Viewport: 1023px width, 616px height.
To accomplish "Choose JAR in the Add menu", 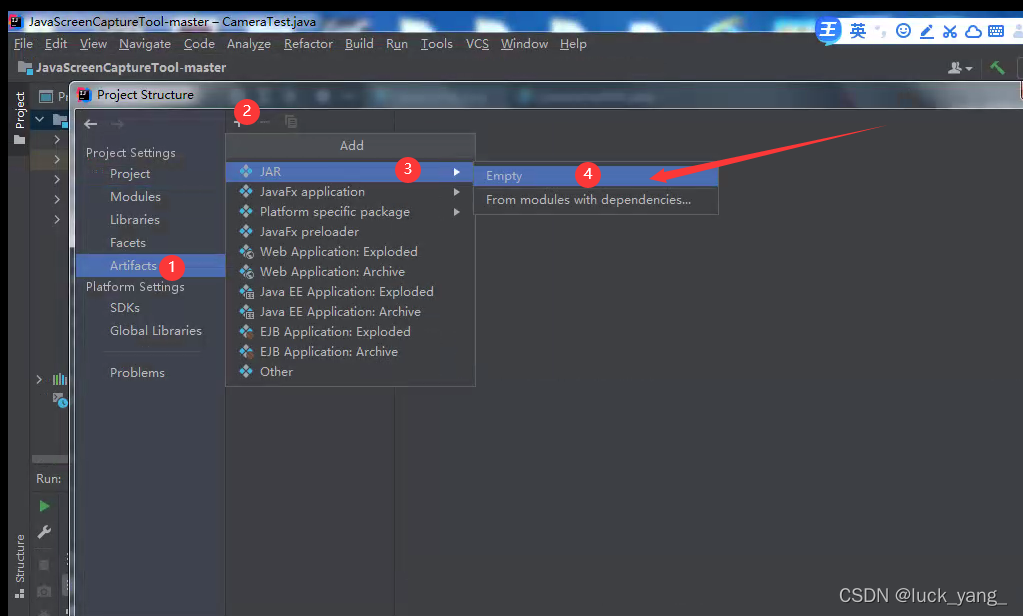I will pyautogui.click(x=350, y=172).
